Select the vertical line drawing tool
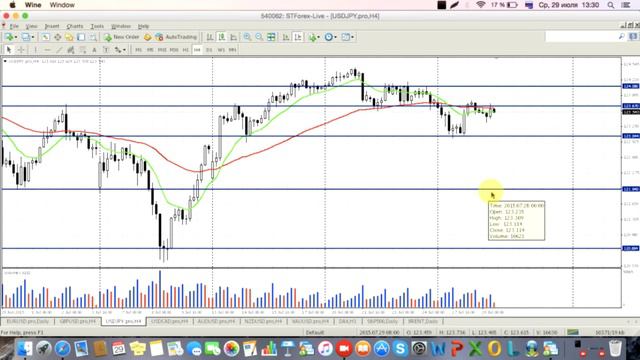The image size is (640, 360). 36,50
